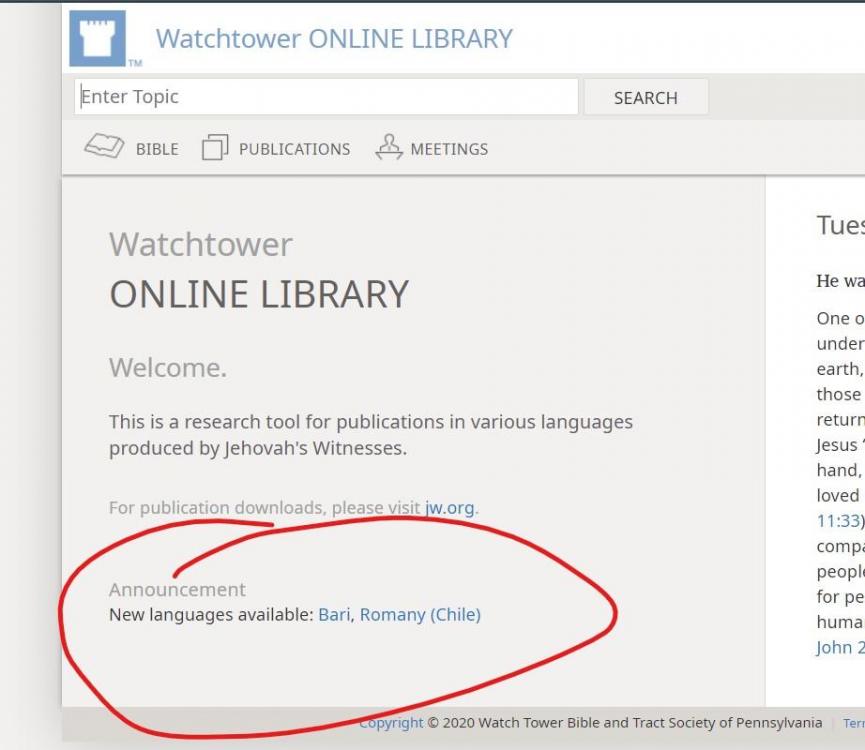This screenshot has width=865, height=750.
Task: Click the Announcement heading text
Action: tap(177, 590)
